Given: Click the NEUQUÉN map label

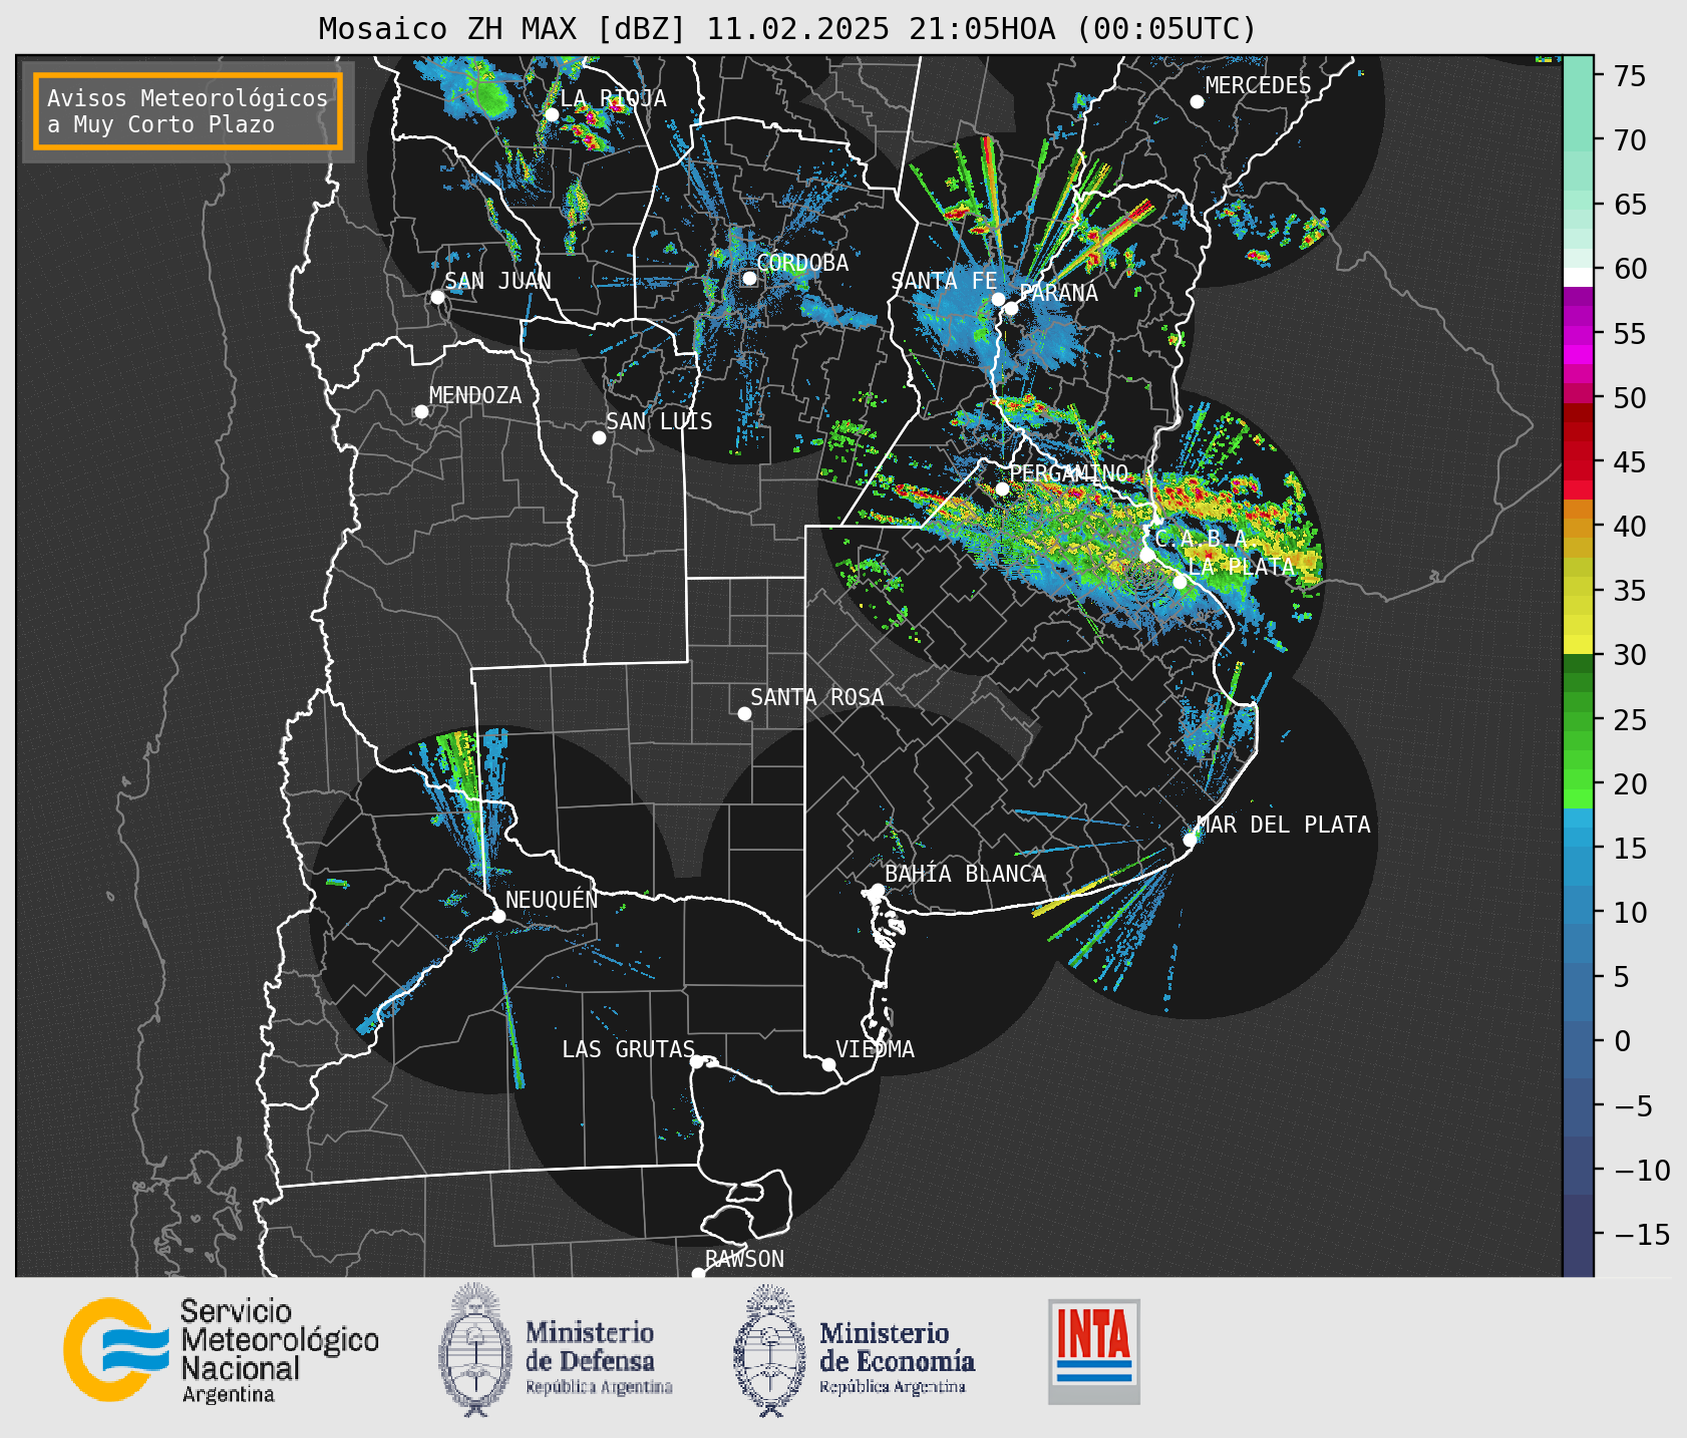Looking at the screenshot, I should tap(551, 899).
